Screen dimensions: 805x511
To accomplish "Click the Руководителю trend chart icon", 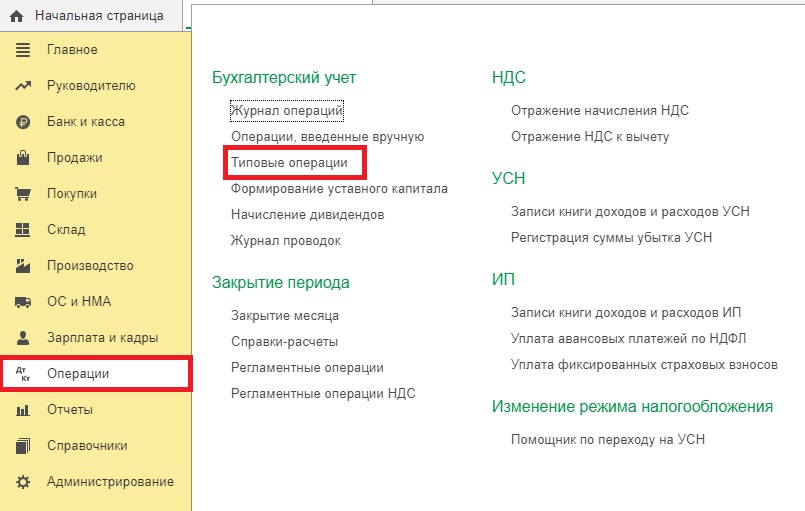I will (23, 86).
